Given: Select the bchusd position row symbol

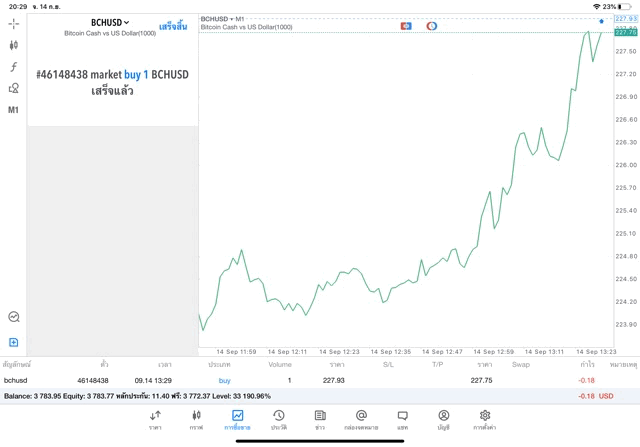Looking at the screenshot, I should click(x=16, y=380).
